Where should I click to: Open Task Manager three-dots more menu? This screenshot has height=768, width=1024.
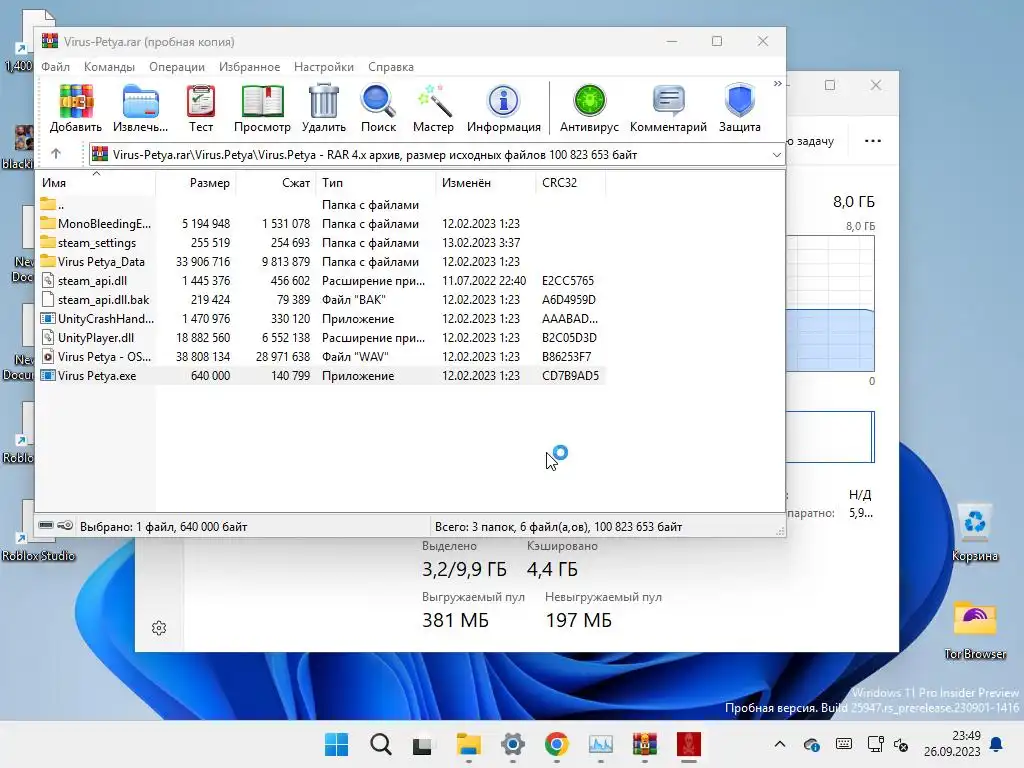click(872, 140)
